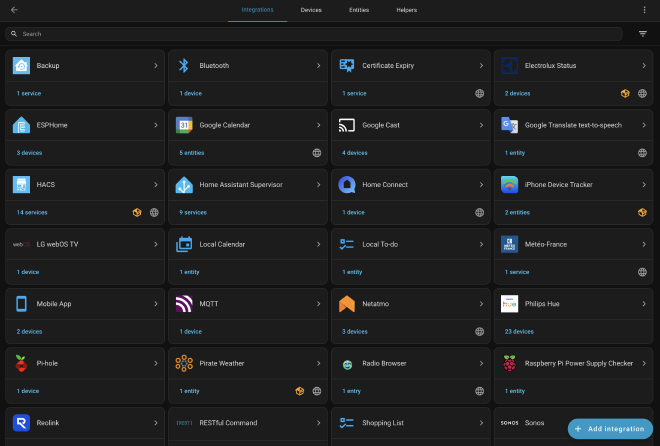The image size is (660, 446).
Task: Open the three-dot overflow menu
Action: tap(644, 10)
